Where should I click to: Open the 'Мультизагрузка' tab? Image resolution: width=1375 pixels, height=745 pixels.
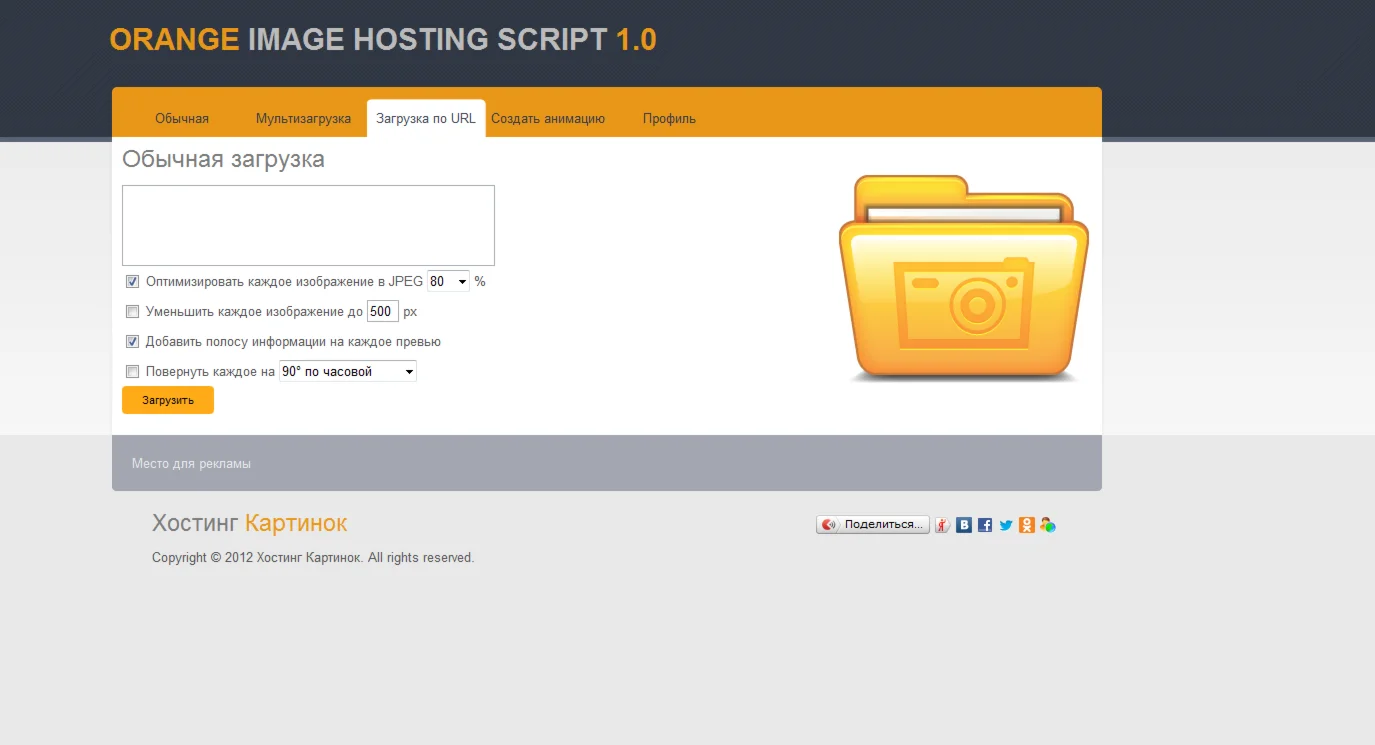[x=303, y=119]
